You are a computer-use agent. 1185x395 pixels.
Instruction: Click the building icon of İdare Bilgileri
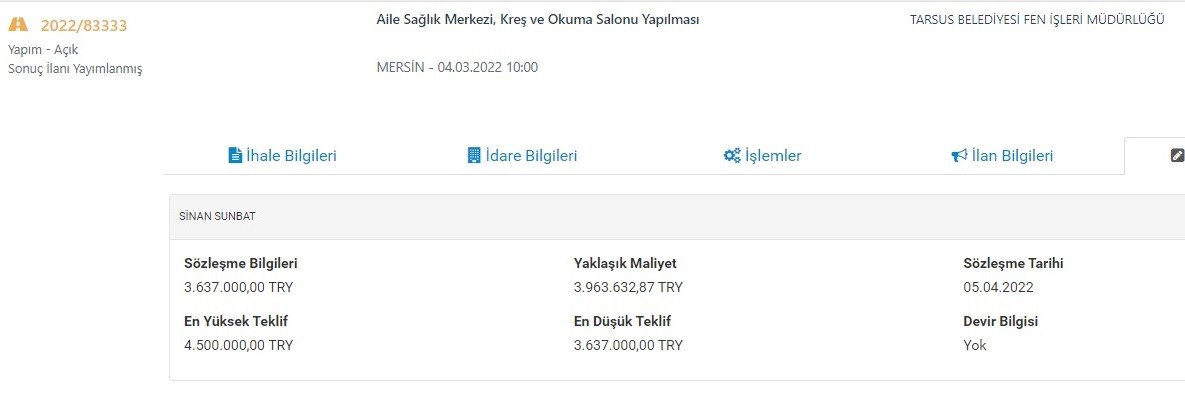click(x=474, y=156)
